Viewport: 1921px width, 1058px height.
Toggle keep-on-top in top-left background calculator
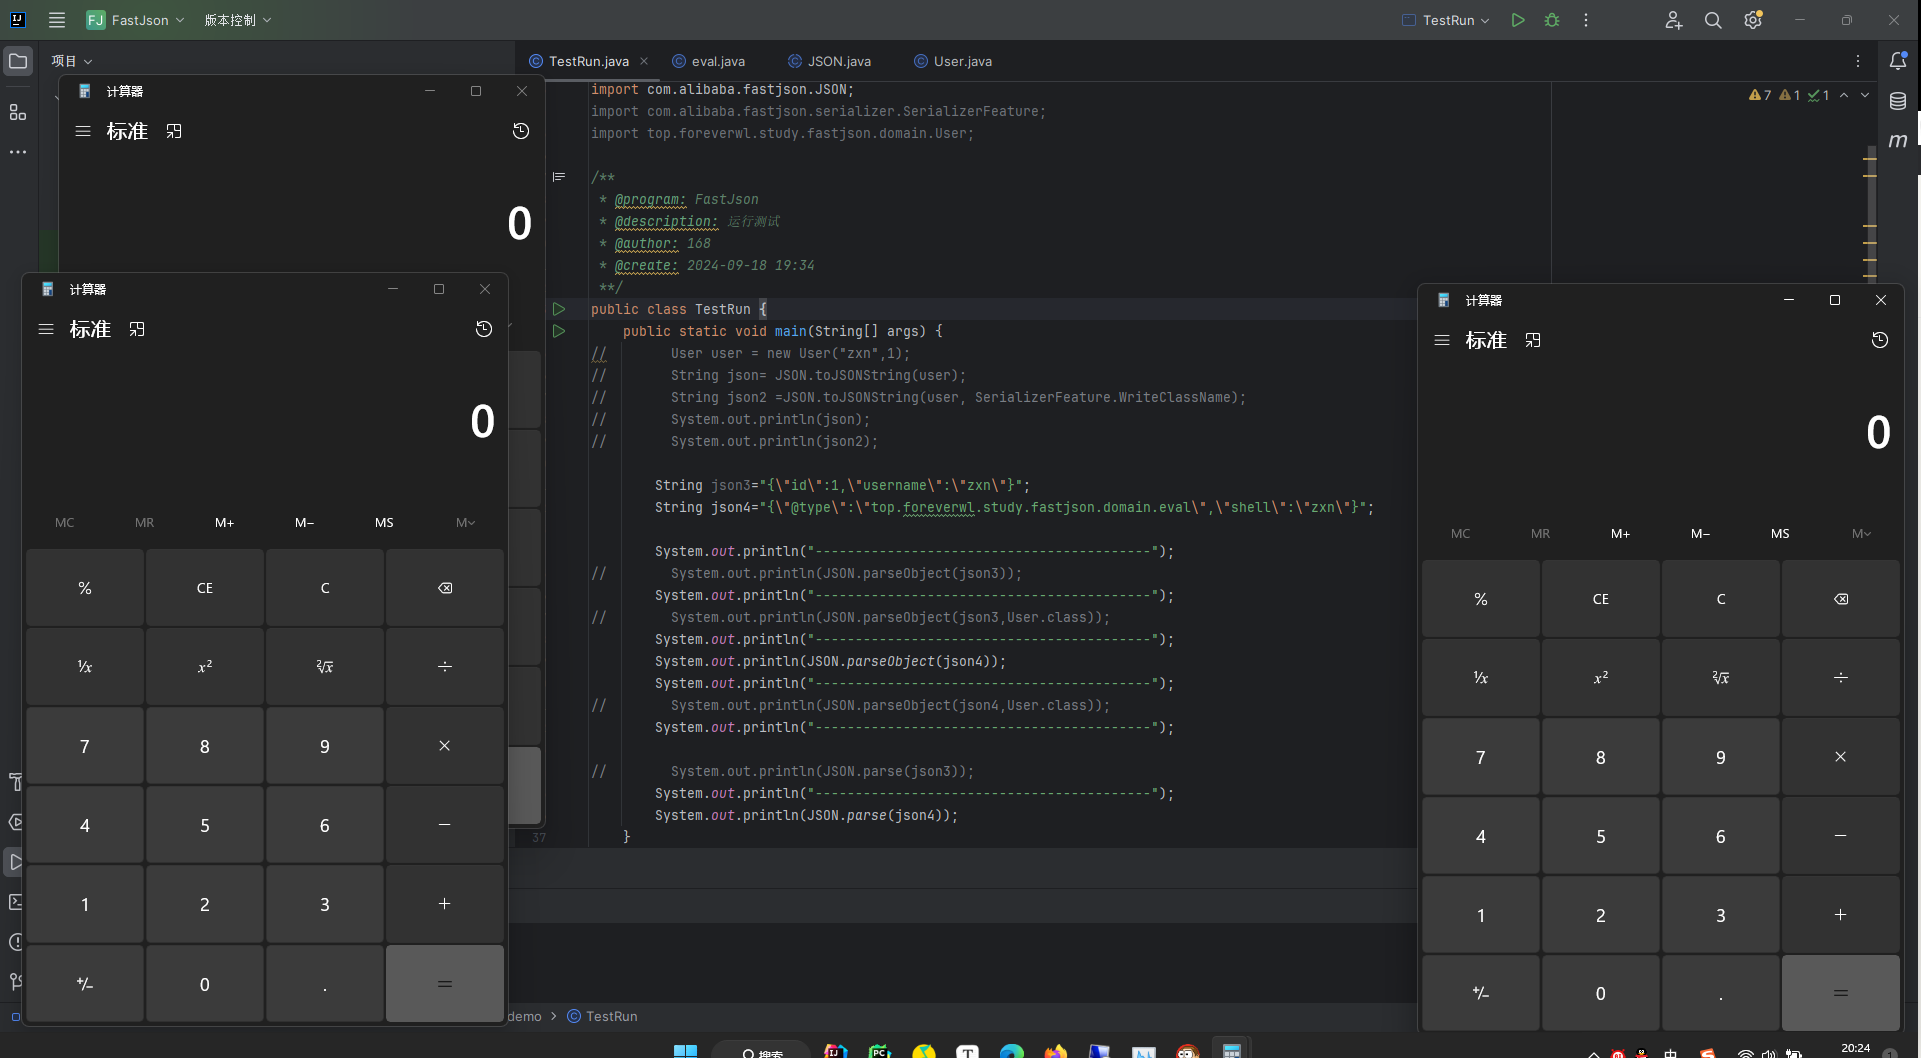pyautogui.click(x=174, y=131)
